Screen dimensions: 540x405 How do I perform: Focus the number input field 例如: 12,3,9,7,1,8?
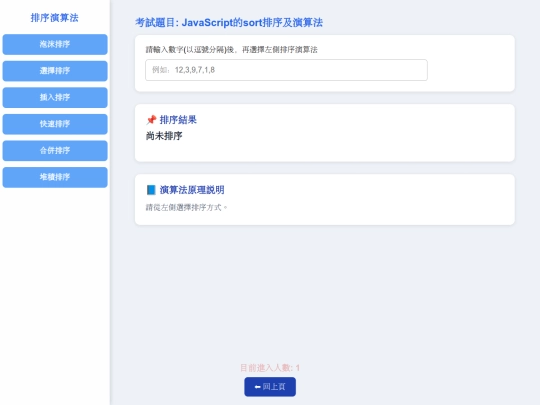(x=286, y=70)
